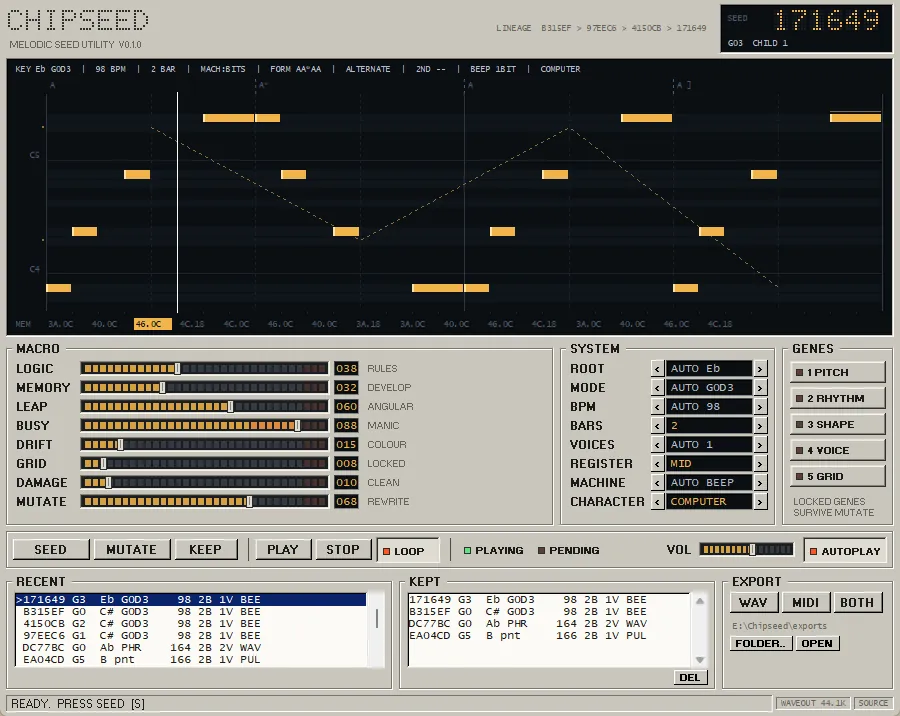Select kept seed DC77BC
900x716 pixels.
[x=549, y=624]
